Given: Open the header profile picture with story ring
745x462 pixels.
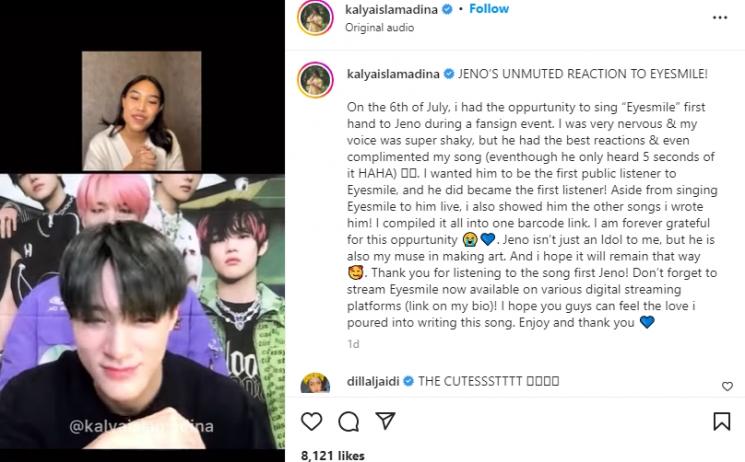Looking at the screenshot, I should point(315,18).
